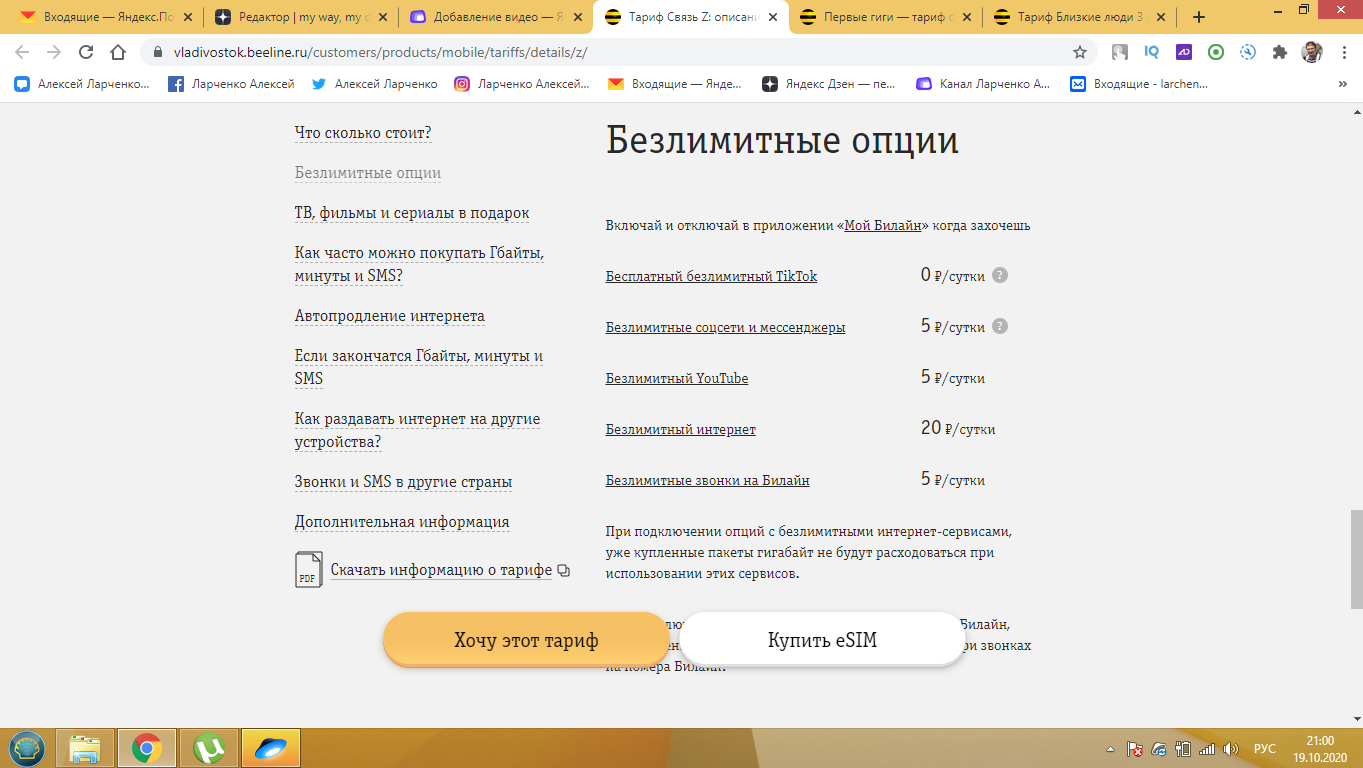Open File Explorer from the taskbar
Image resolution: width=1363 pixels, height=768 pixels.
pyautogui.click(x=85, y=748)
